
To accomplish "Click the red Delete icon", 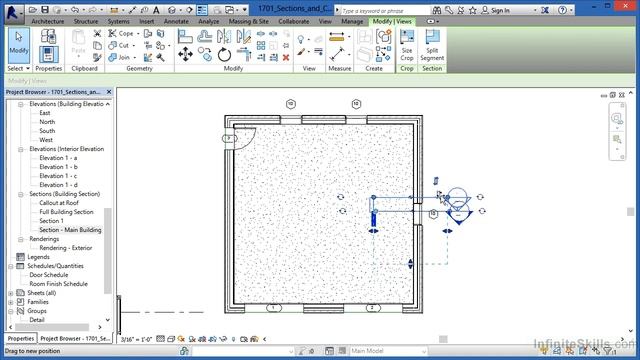I will pyautogui.click(x=286, y=58).
